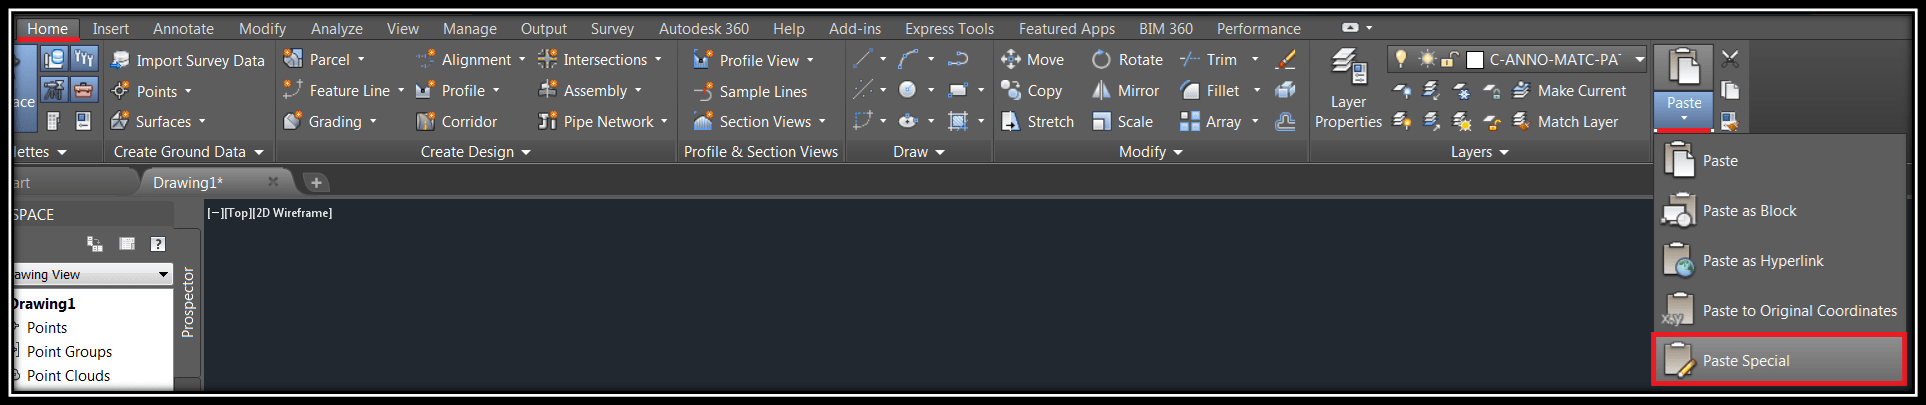Open the Profile View dropdown
1926x405 pixels.
point(753,60)
